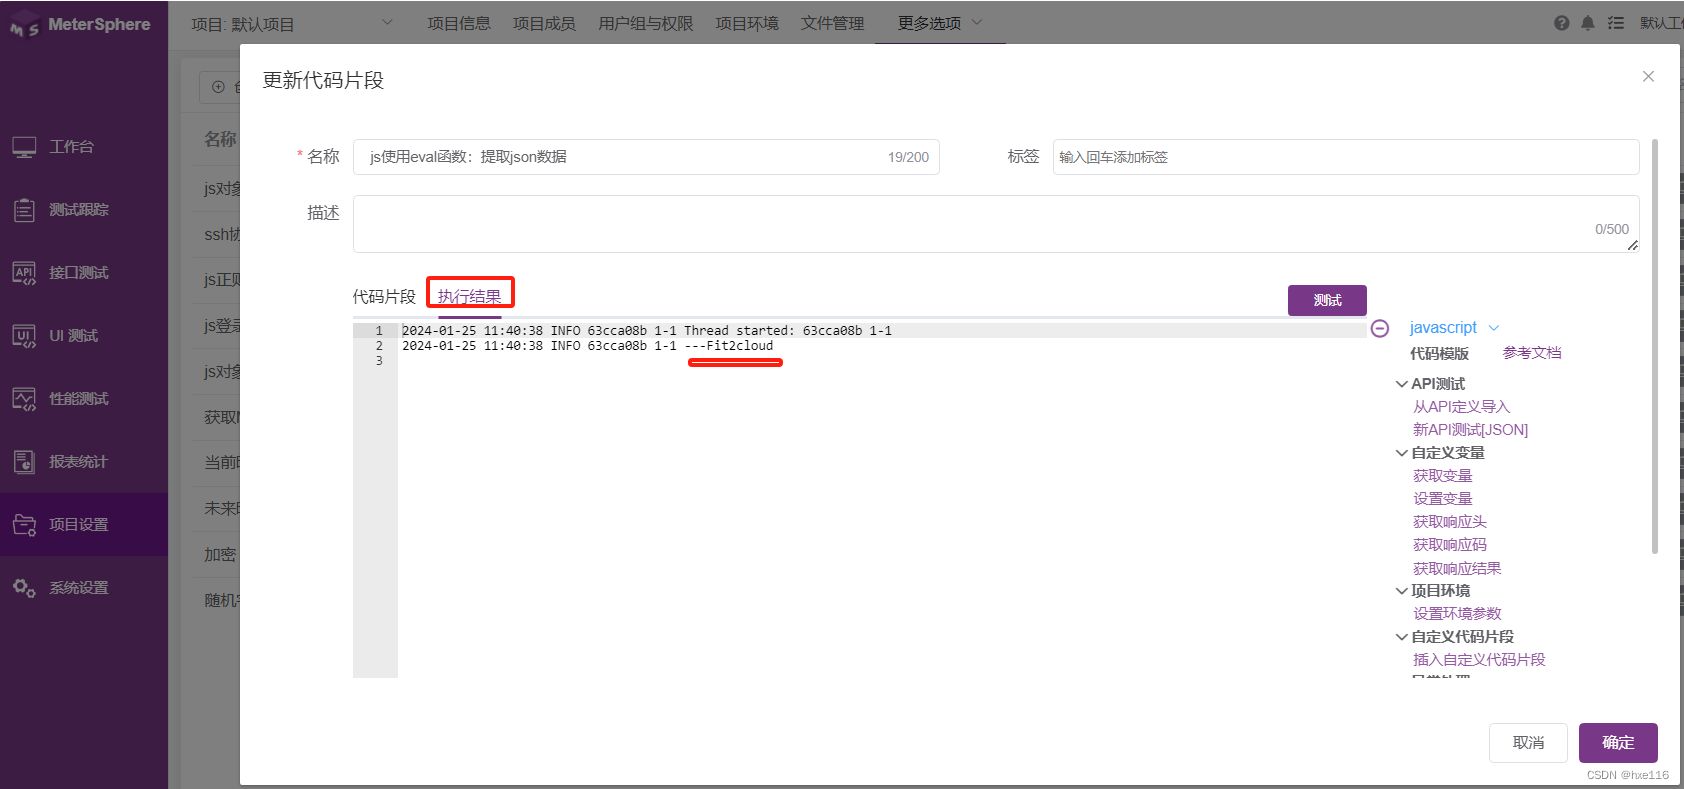Open the 性能测试 sidebar icon
Image resolution: width=1684 pixels, height=789 pixels.
24,399
